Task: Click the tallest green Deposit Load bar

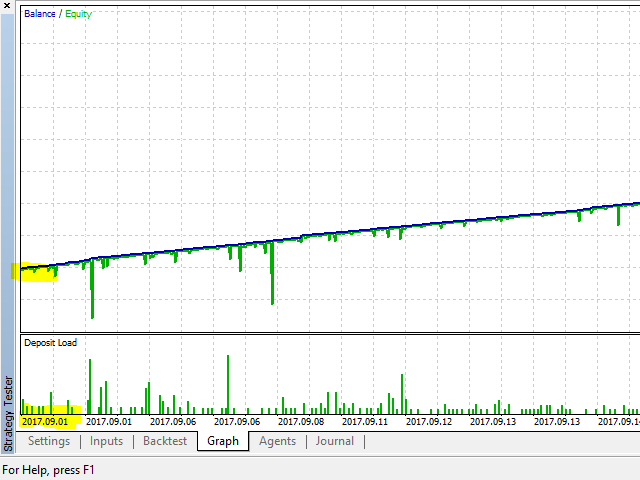Action: click(228, 383)
